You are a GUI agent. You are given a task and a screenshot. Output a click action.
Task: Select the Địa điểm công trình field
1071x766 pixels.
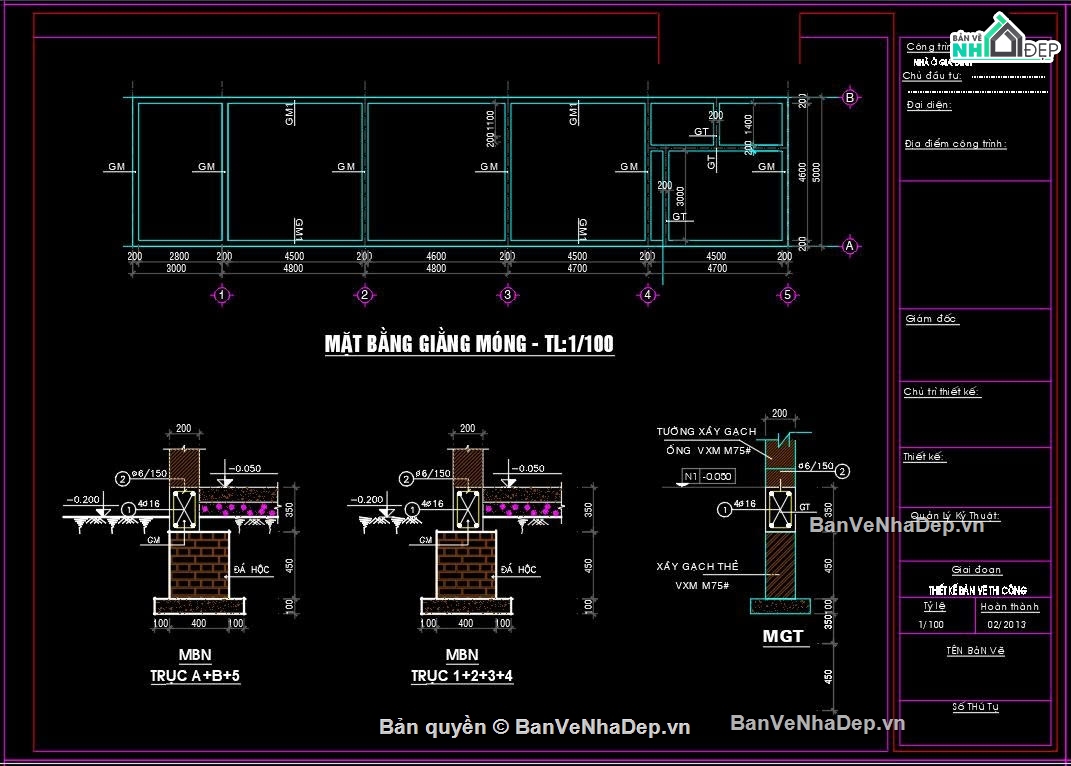tap(955, 144)
